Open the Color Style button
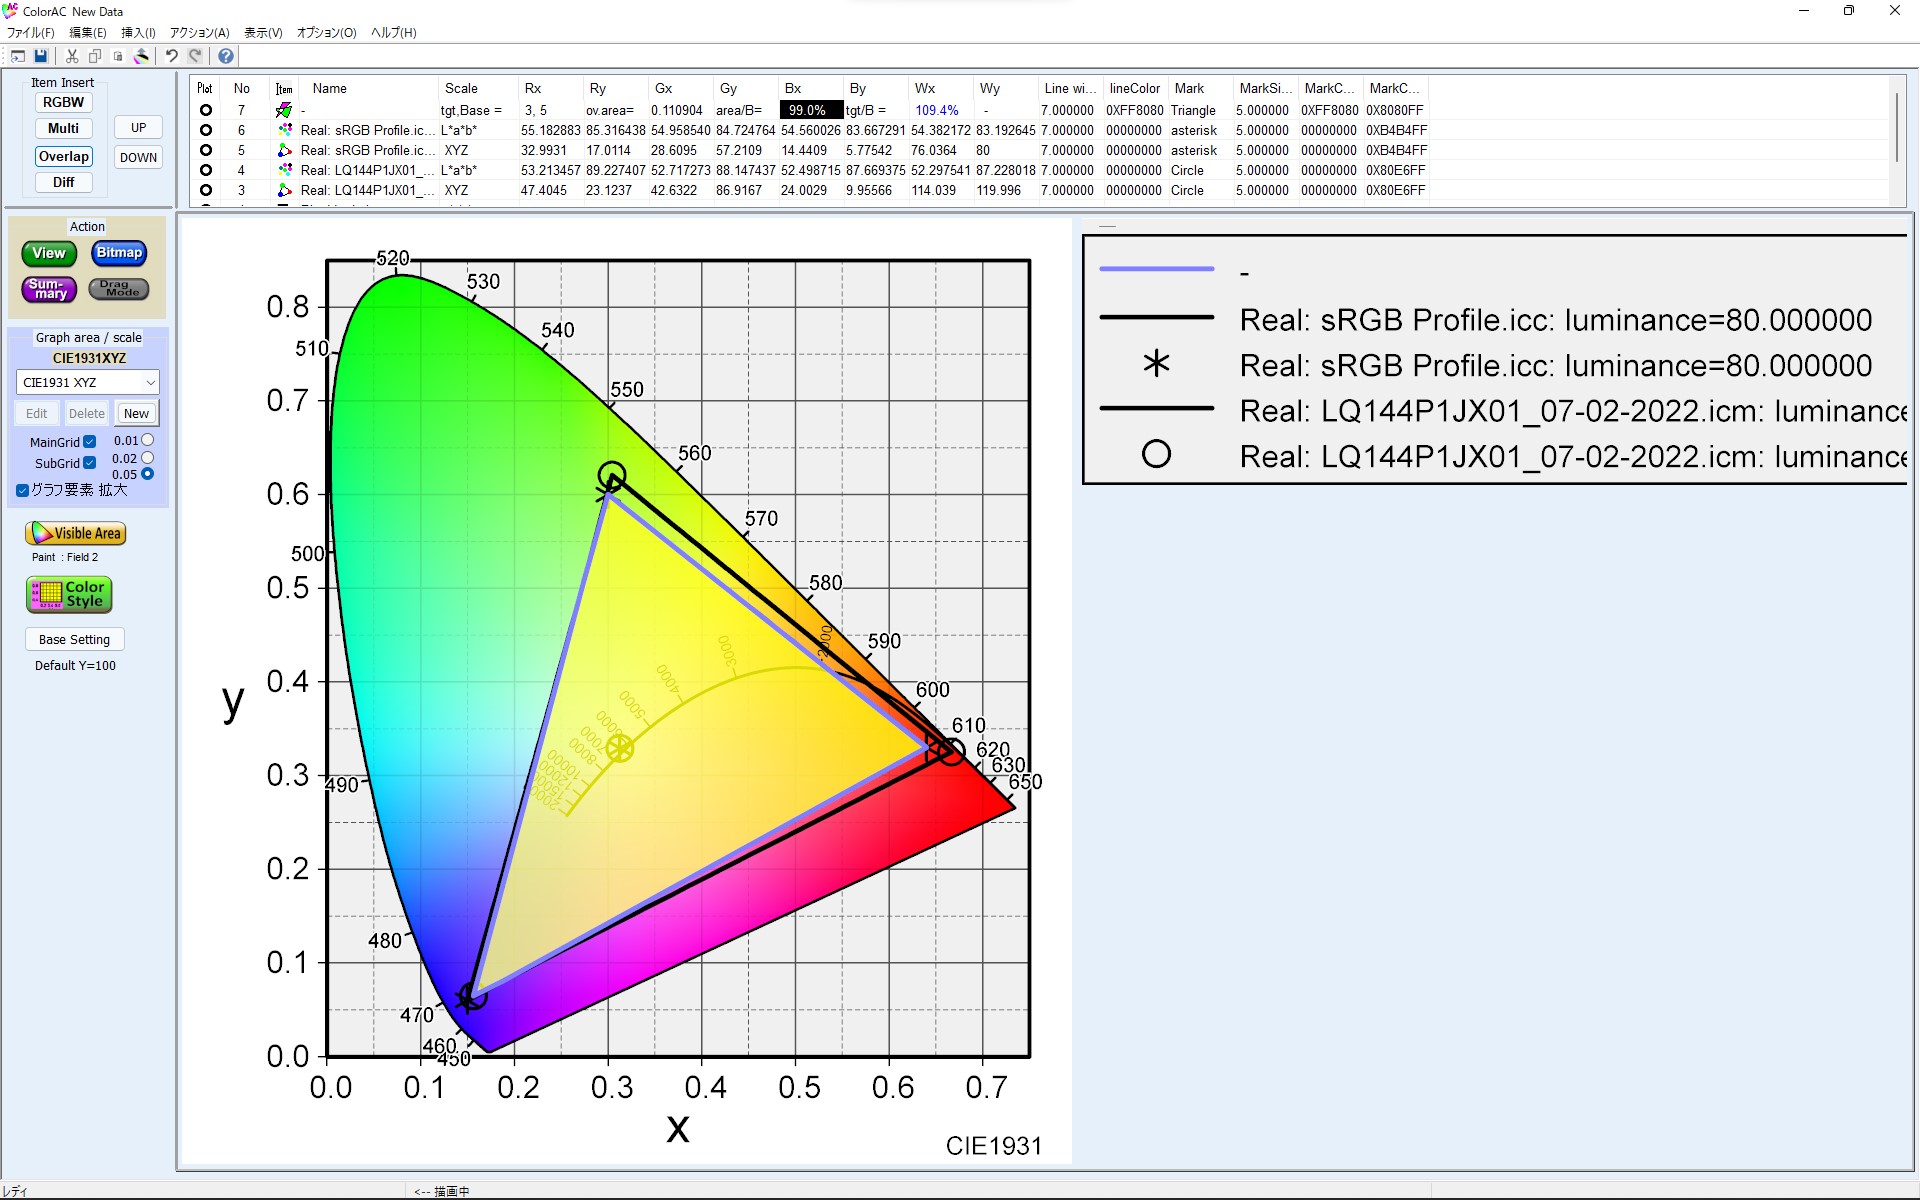Viewport: 1920px width, 1200px height. coord(69,594)
